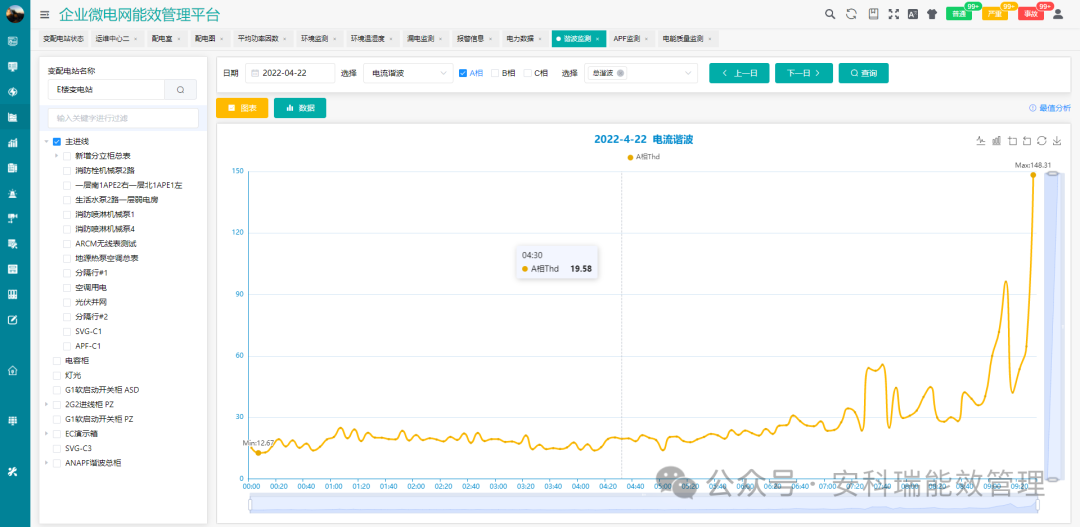Image resolution: width=1080 pixels, height=527 pixels.
Task: Switch to the 平均功率因数 tab
Action: pyautogui.click(x=262, y=39)
